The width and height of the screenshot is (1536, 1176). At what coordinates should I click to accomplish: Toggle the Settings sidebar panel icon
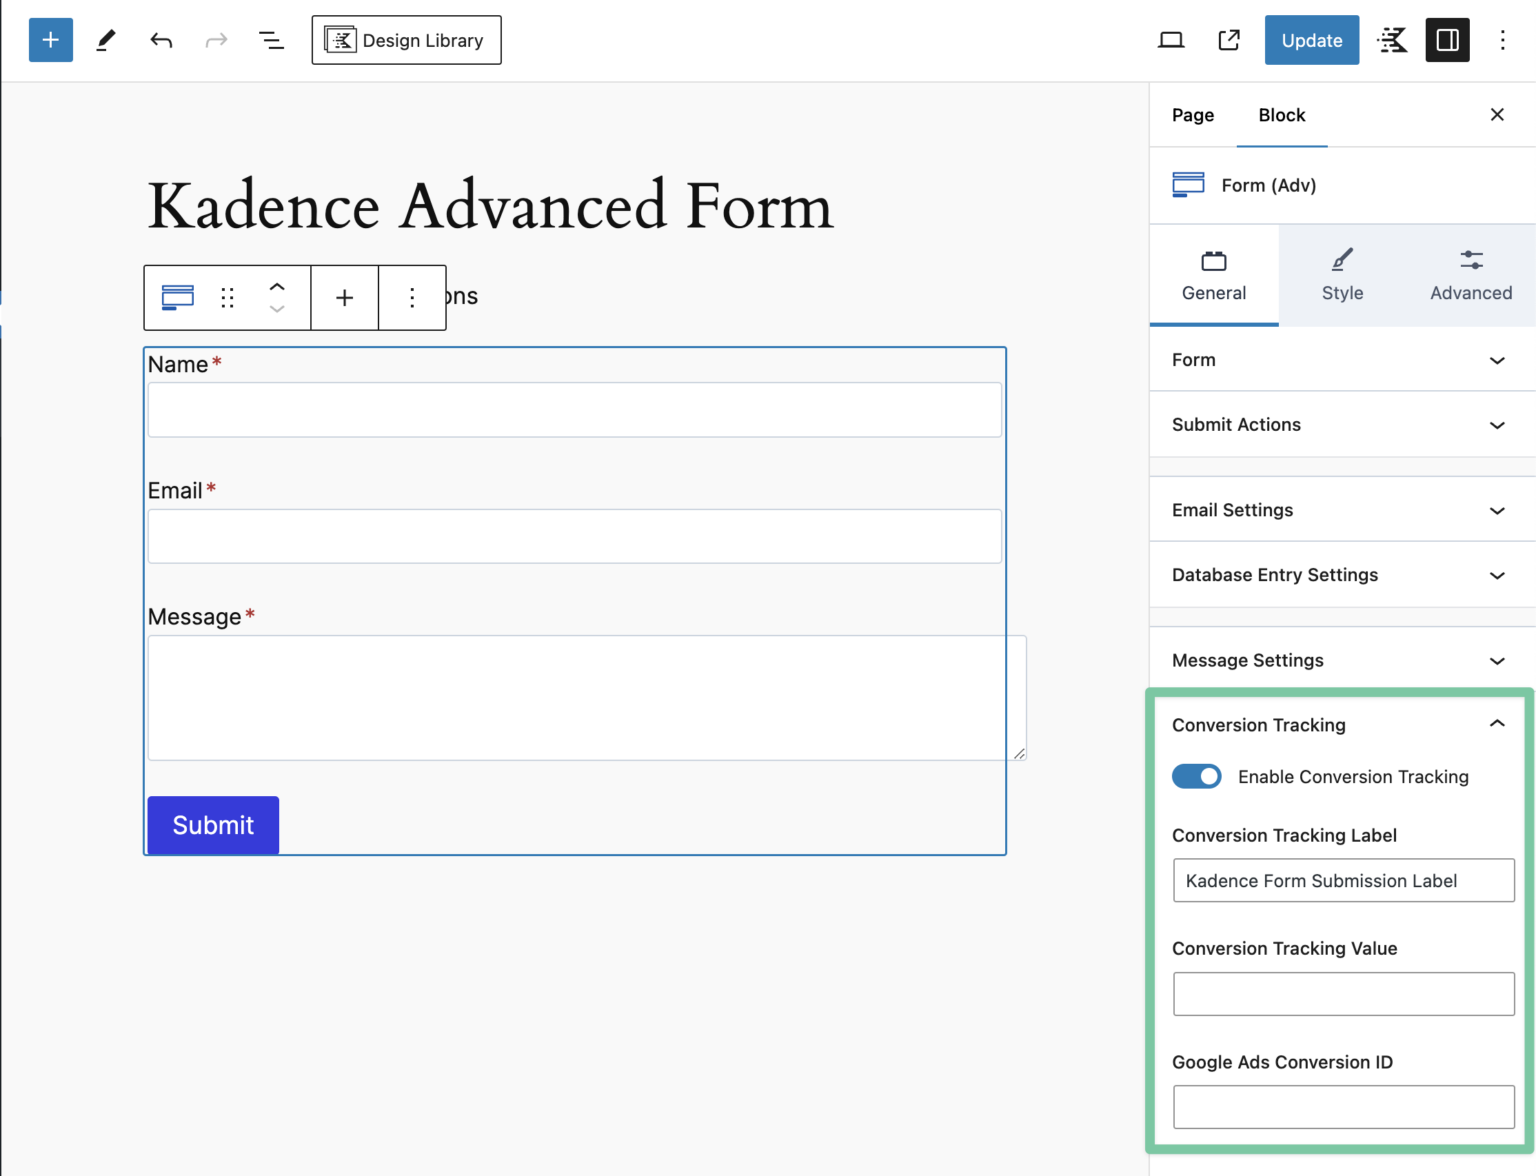[x=1447, y=40]
